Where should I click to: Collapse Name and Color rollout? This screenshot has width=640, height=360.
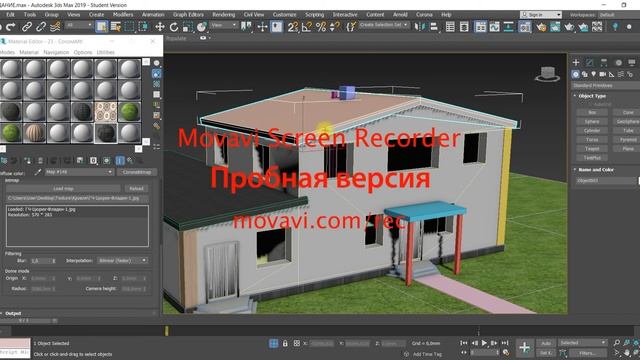(596, 169)
